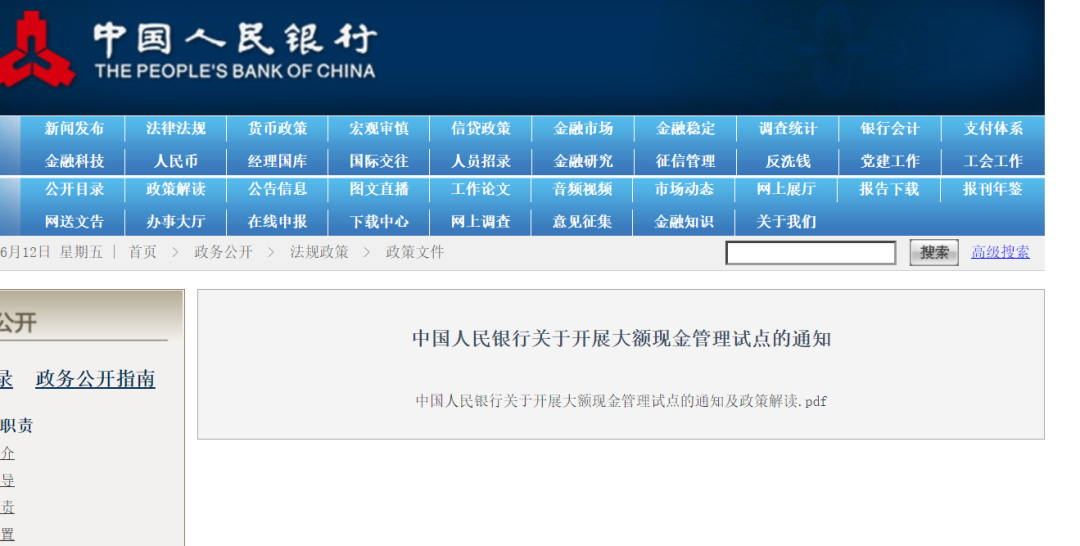Select 人员招录 in navigation
This screenshot has height=546, width=1080.
(x=481, y=161)
